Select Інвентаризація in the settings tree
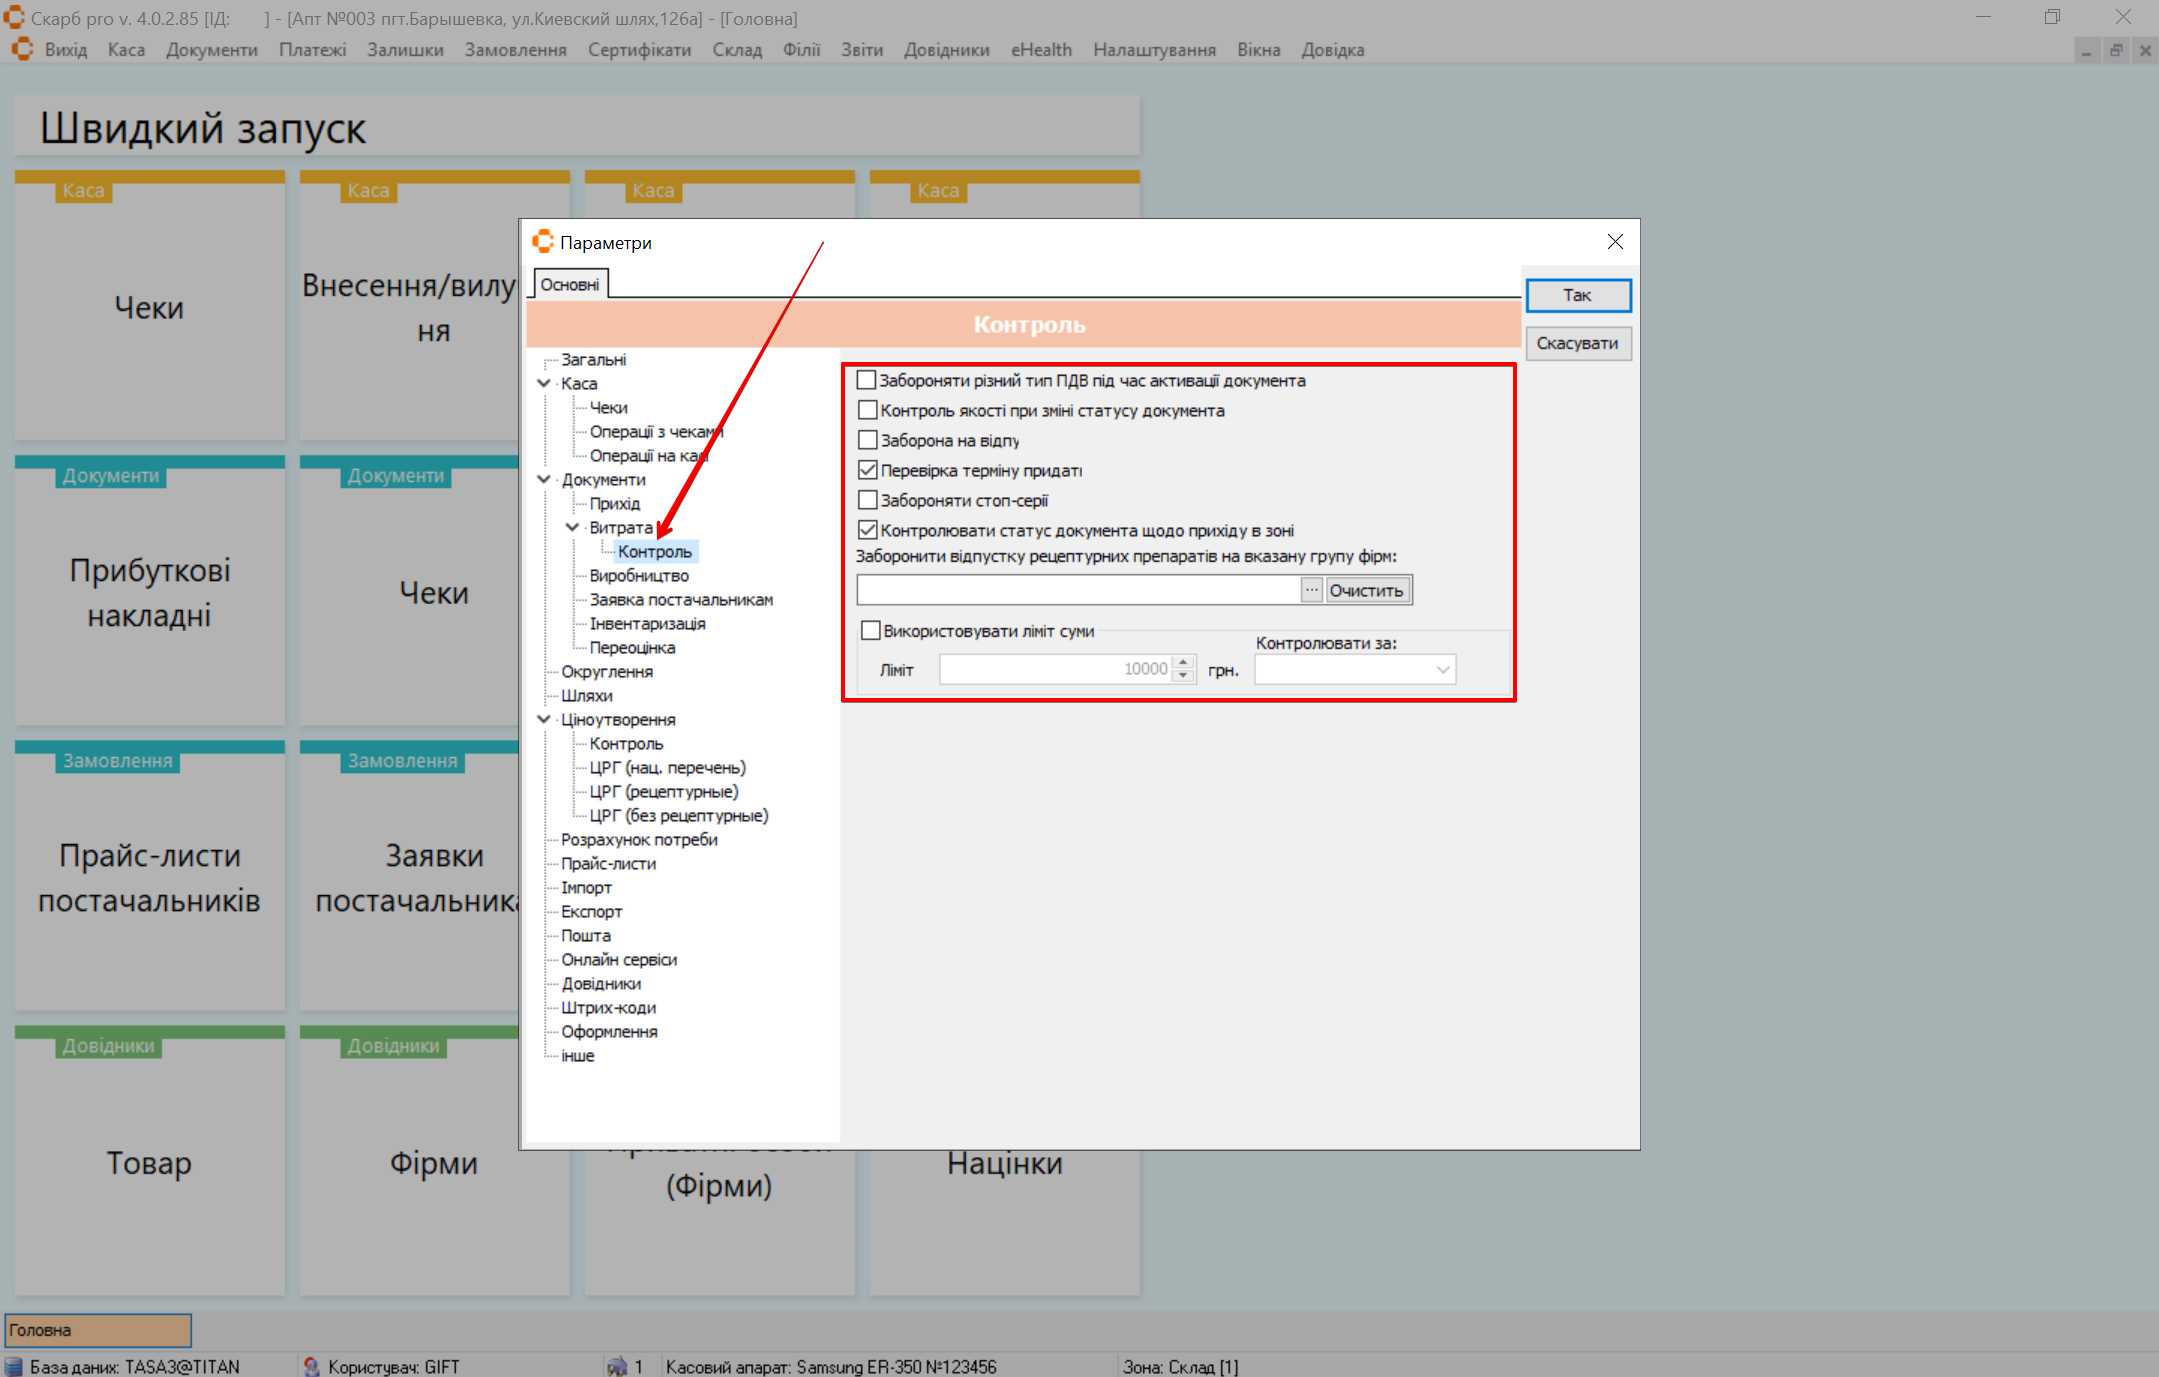The image size is (2159, 1377). point(647,623)
